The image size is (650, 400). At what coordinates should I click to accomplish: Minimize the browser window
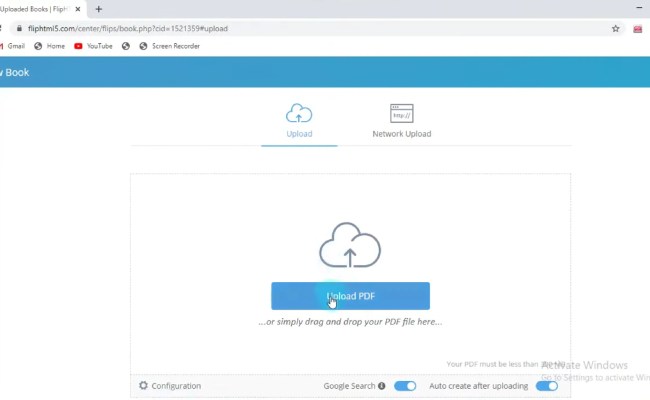point(639,8)
